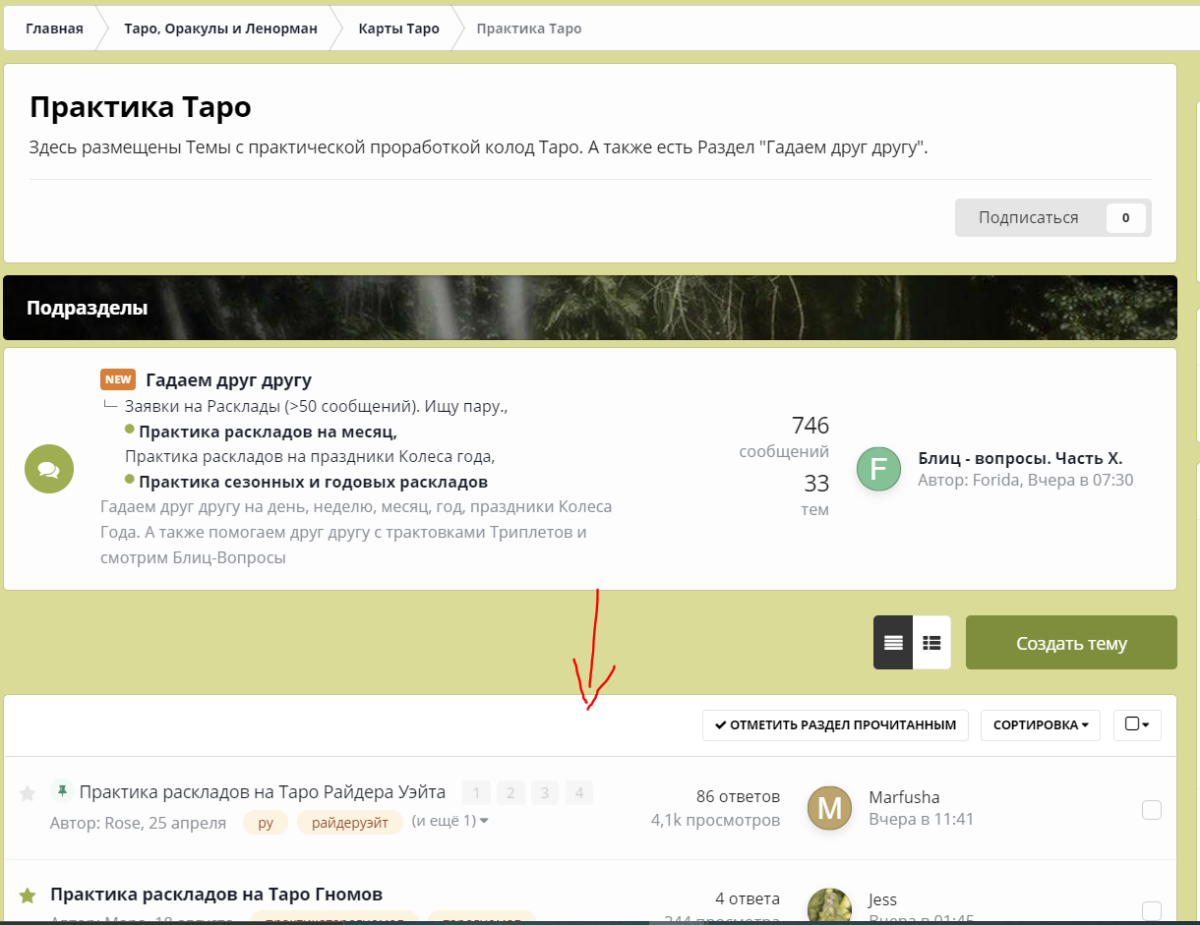Tick the checkbox for Райдера Уэйта topic

click(1151, 810)
